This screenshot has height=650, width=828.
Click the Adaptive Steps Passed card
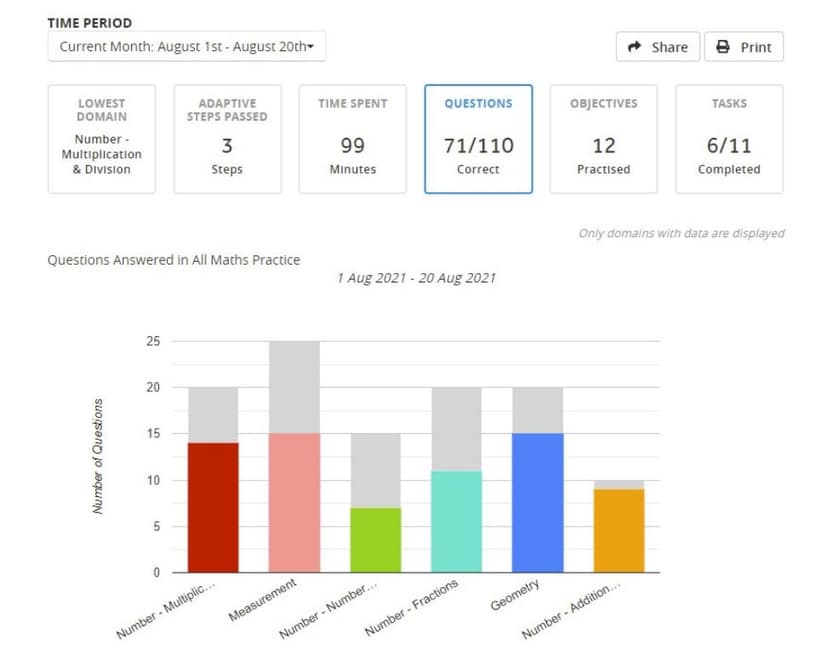click(x=228, y=138)
